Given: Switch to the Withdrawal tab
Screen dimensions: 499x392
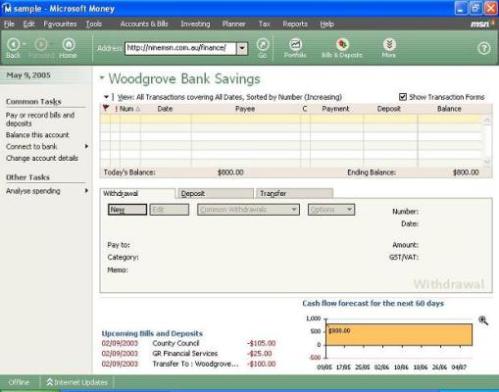Looking at the screenshot, I should coord(137,193).
